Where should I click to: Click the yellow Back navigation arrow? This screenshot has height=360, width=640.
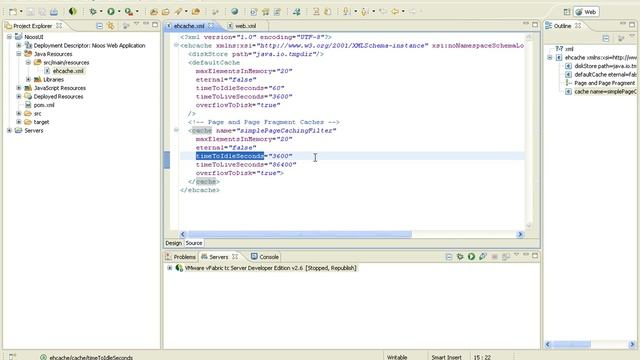click(x=395, y=12)
